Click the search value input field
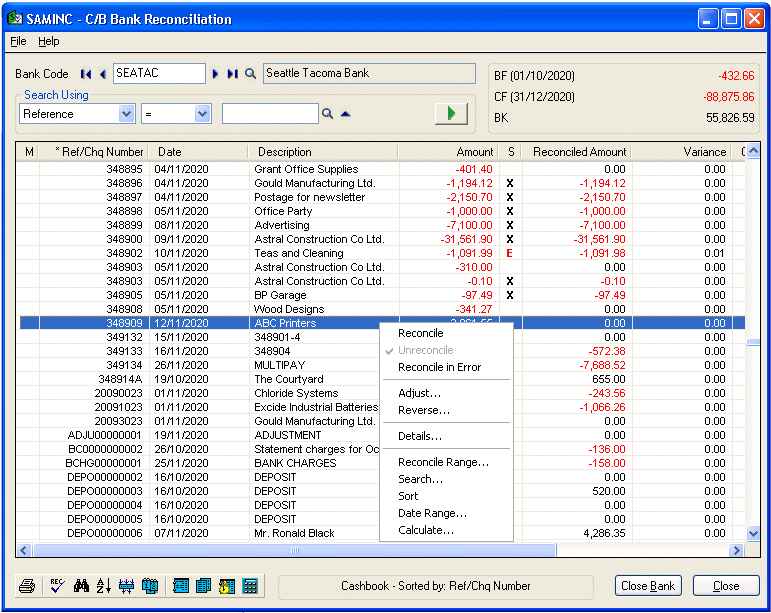The height and width of the screenshot is (613, 771). 269,115
